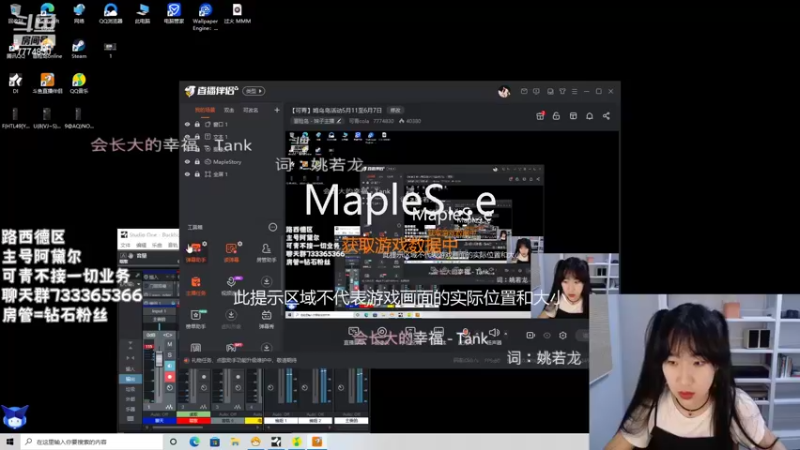Select the first orange scene tab
Viewport: 800px width, 450px height.
tap(205, 110)
